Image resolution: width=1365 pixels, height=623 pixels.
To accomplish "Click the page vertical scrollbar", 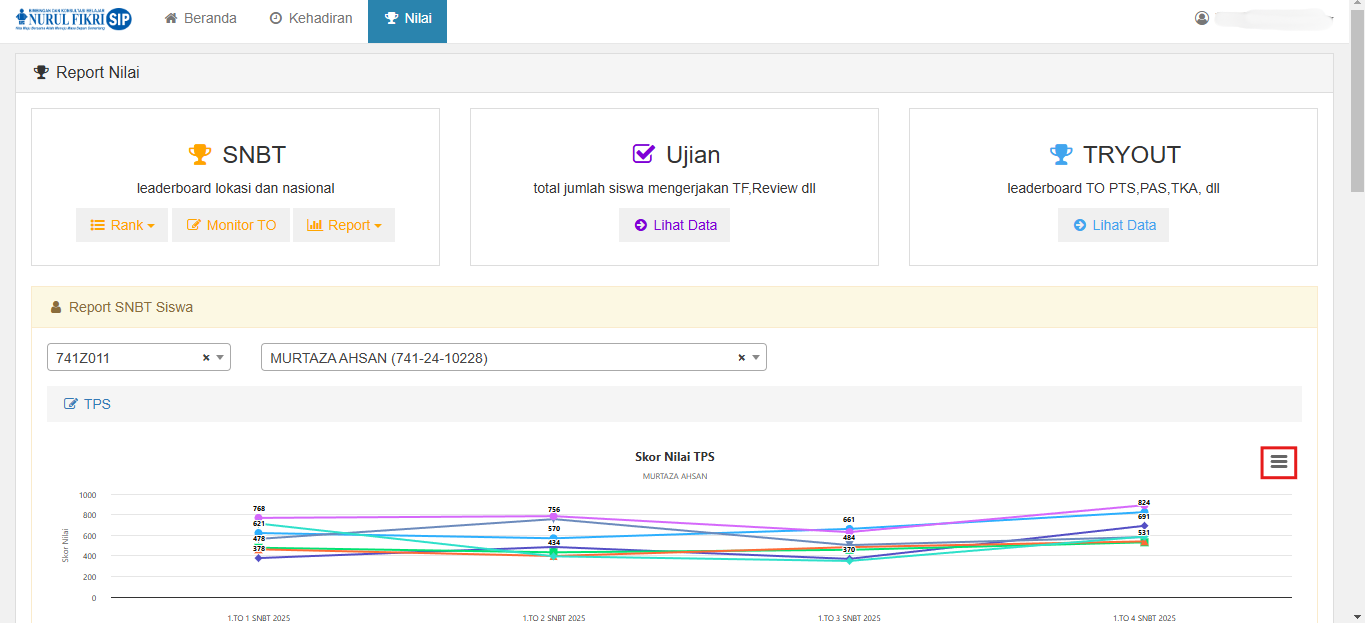I will pyautogui.click(x=1357, y=100).
